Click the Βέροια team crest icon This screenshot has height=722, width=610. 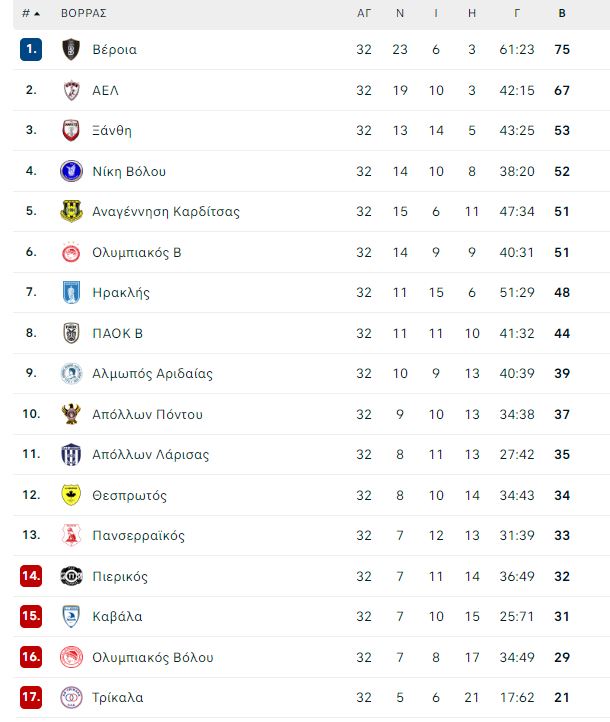click(x=71, y=49)
